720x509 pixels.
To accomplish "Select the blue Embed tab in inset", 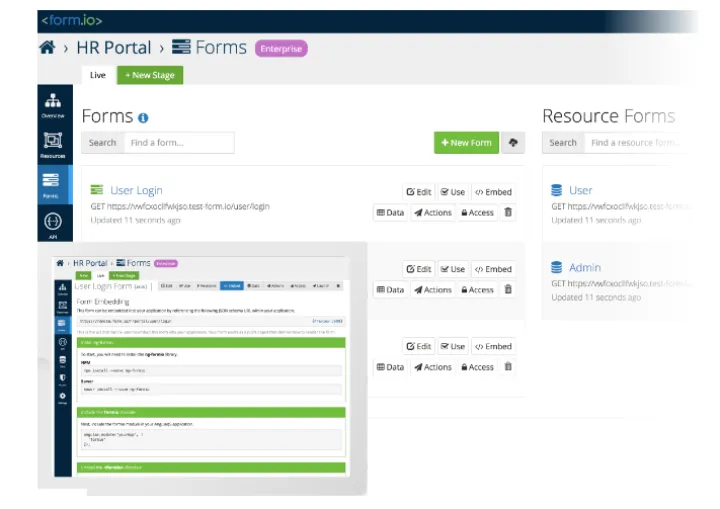I will (x=232, y=286).
